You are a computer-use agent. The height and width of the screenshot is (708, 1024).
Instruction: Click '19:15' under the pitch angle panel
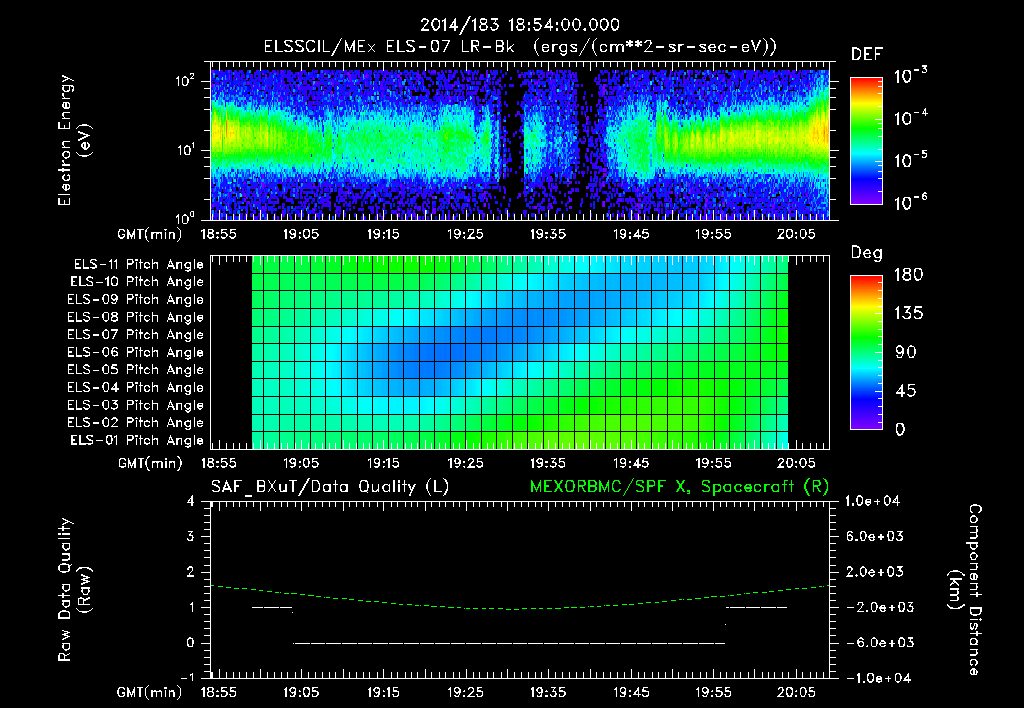(x=383, y=464)
